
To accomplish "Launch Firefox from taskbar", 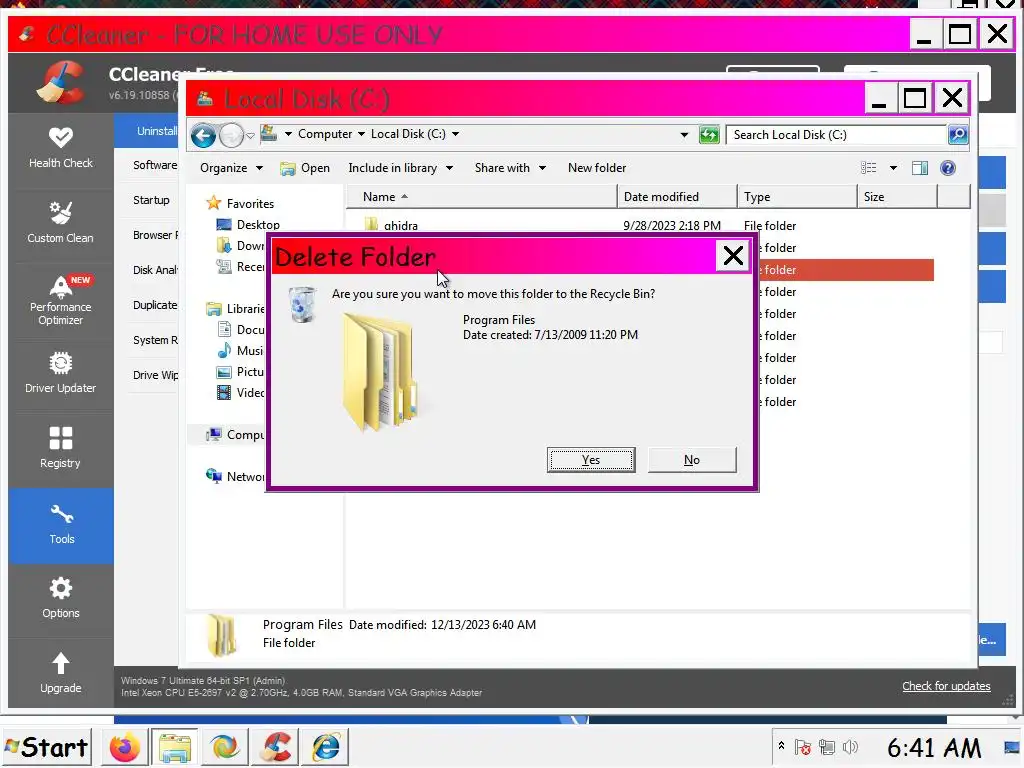I will pos(124,747).
